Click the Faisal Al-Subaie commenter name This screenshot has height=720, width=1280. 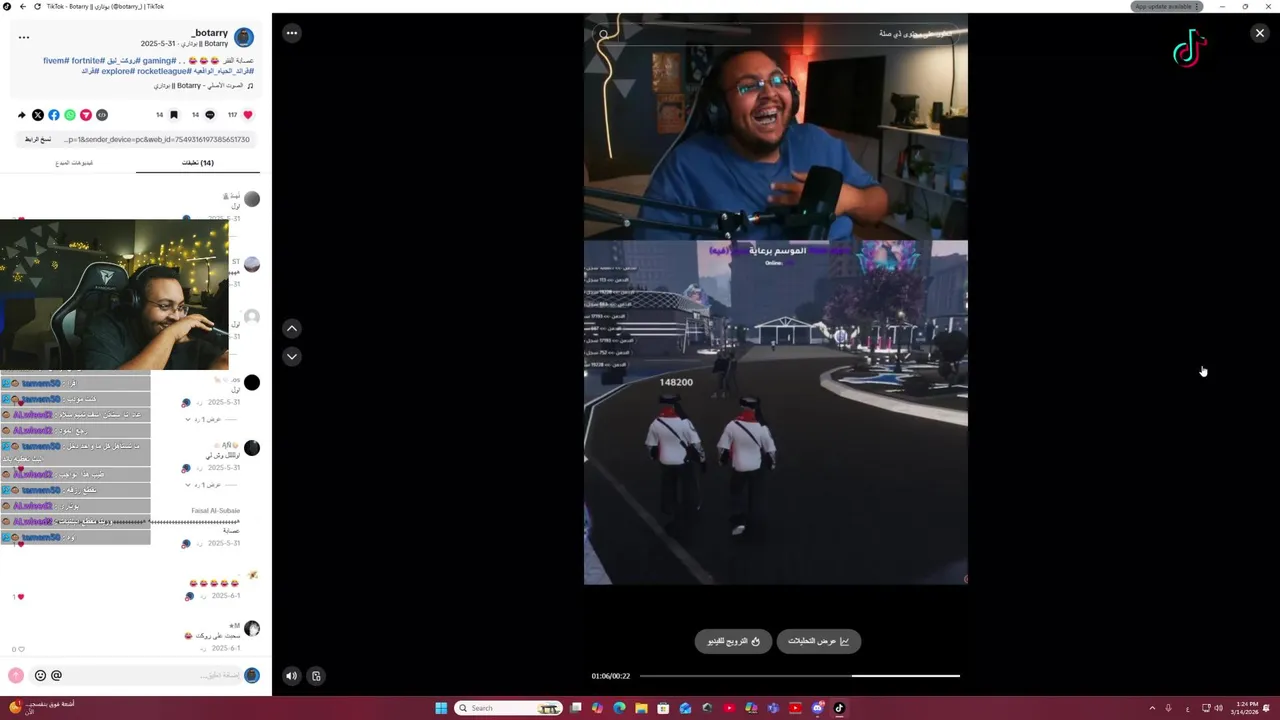click(x=215, y=511)
